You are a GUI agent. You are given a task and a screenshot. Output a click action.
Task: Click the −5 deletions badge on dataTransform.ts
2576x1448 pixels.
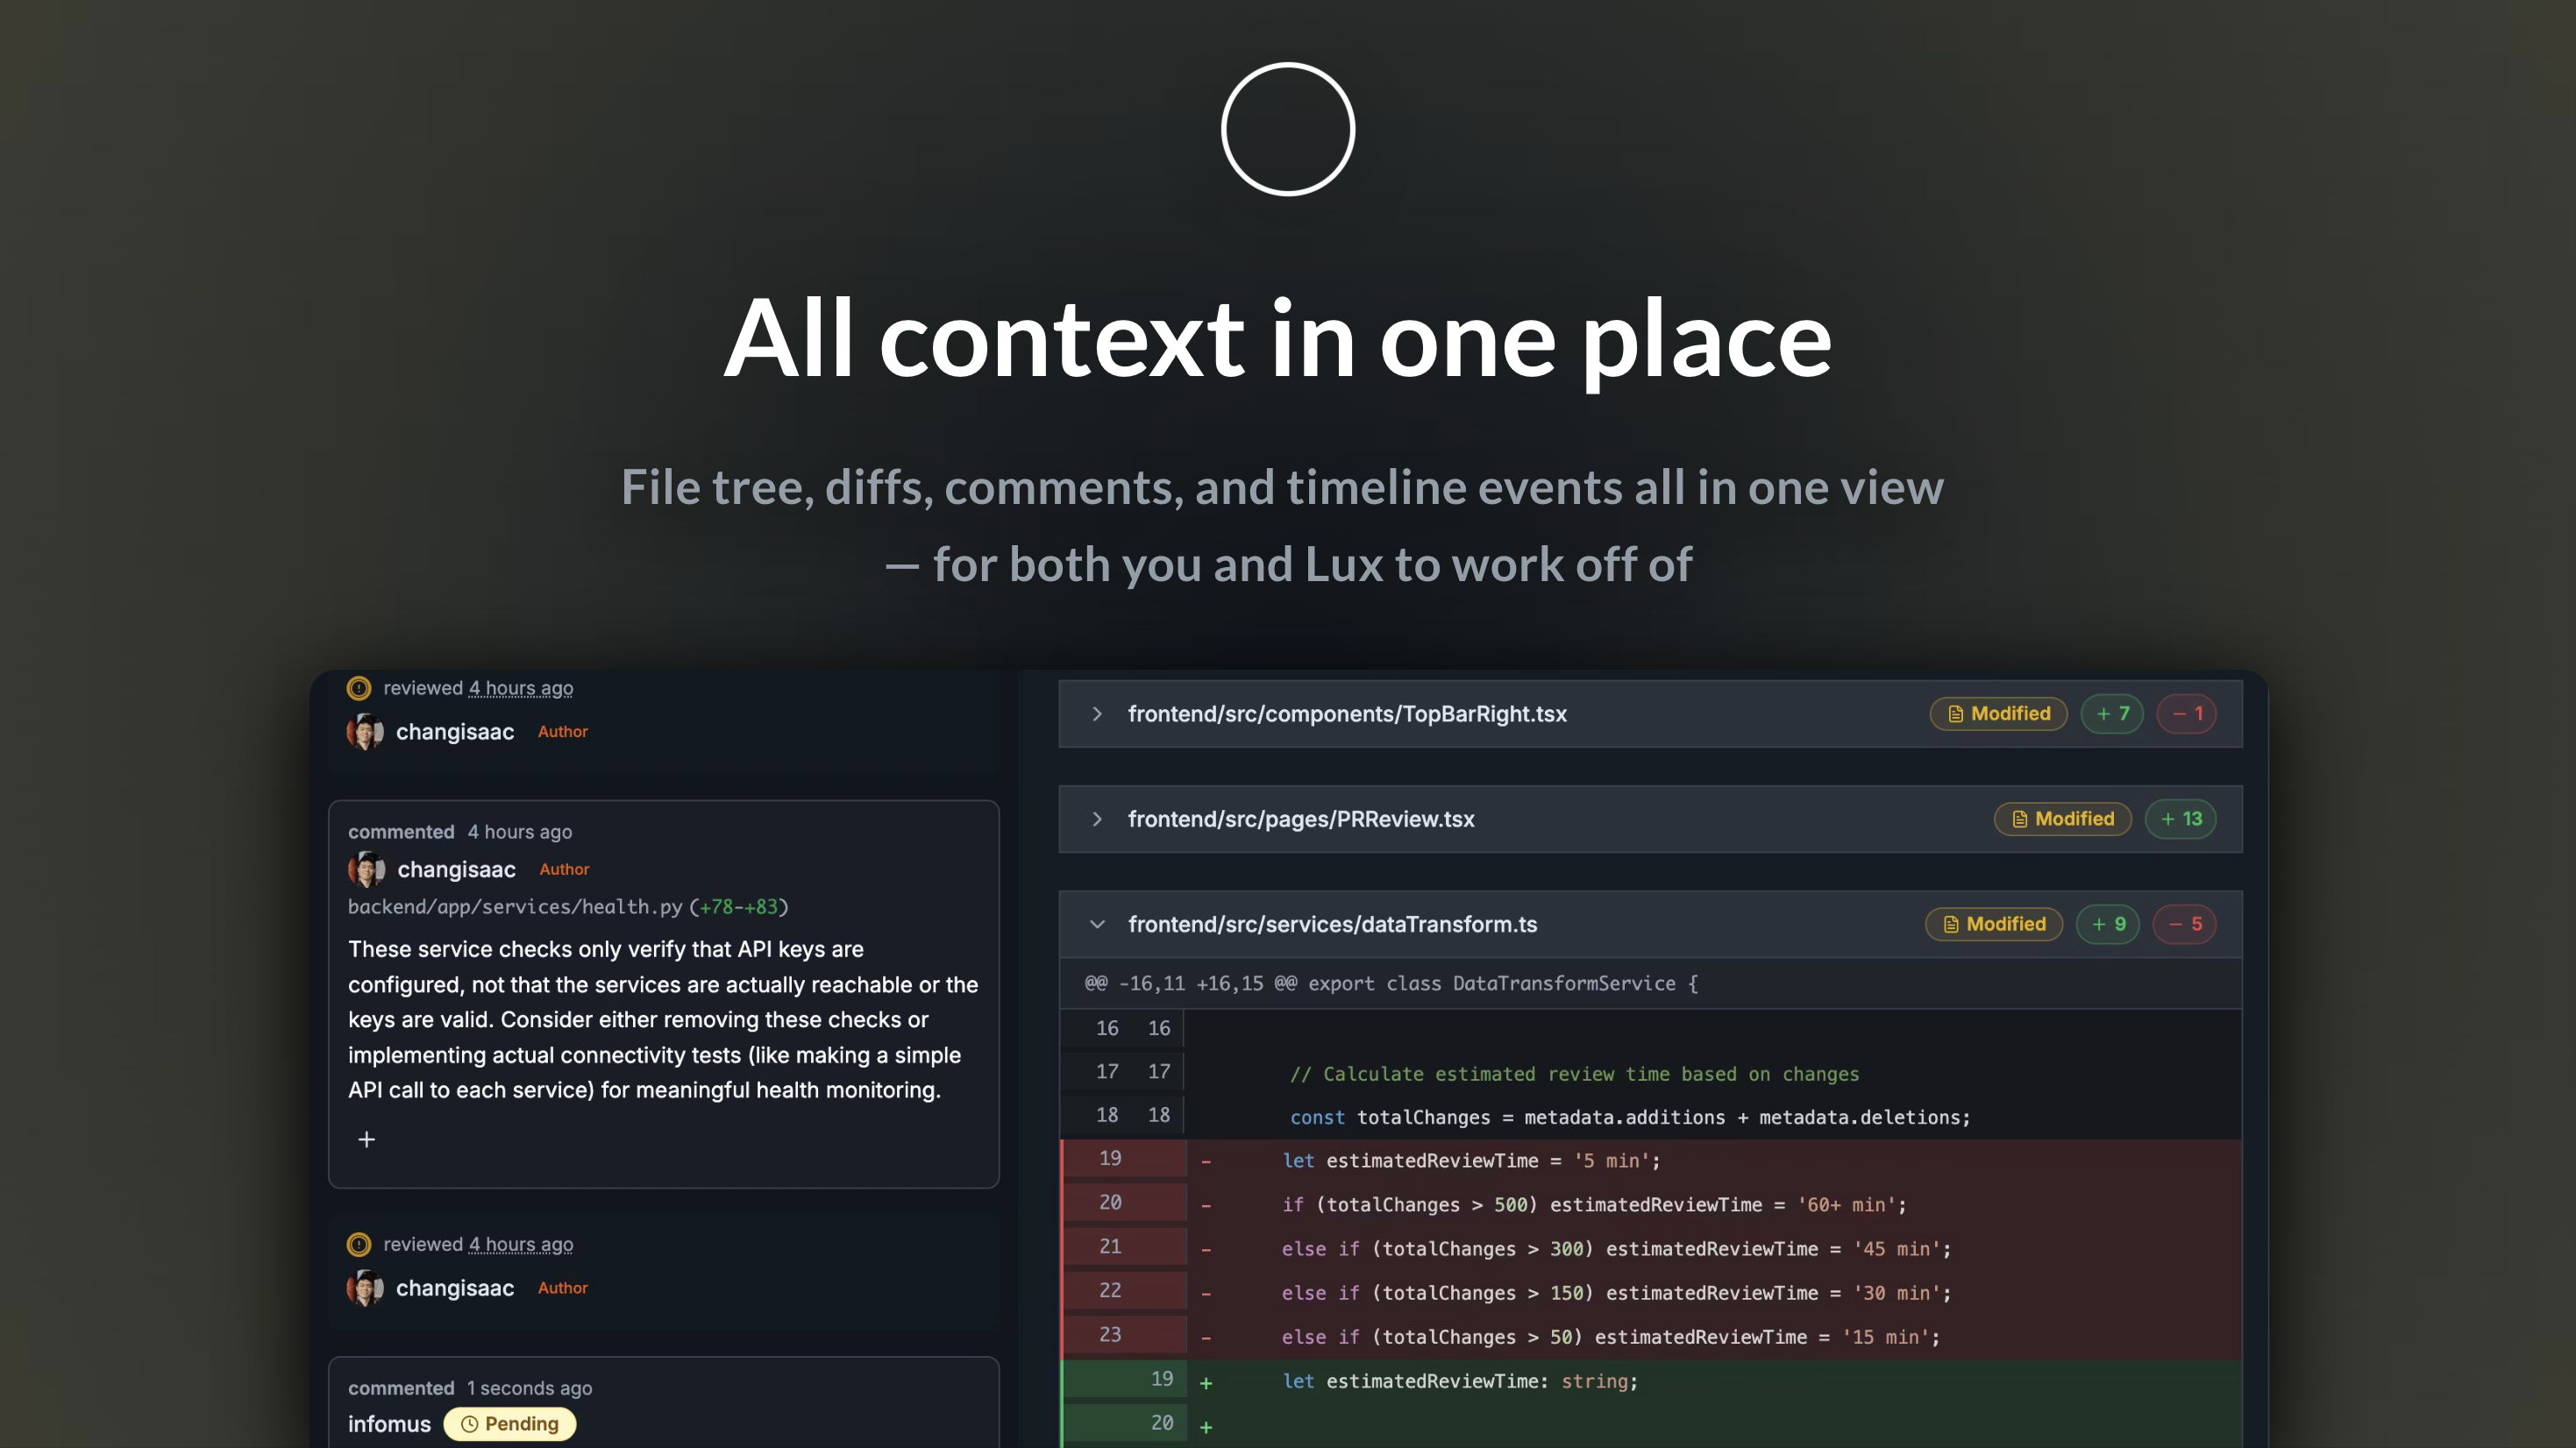[2184, 924]
